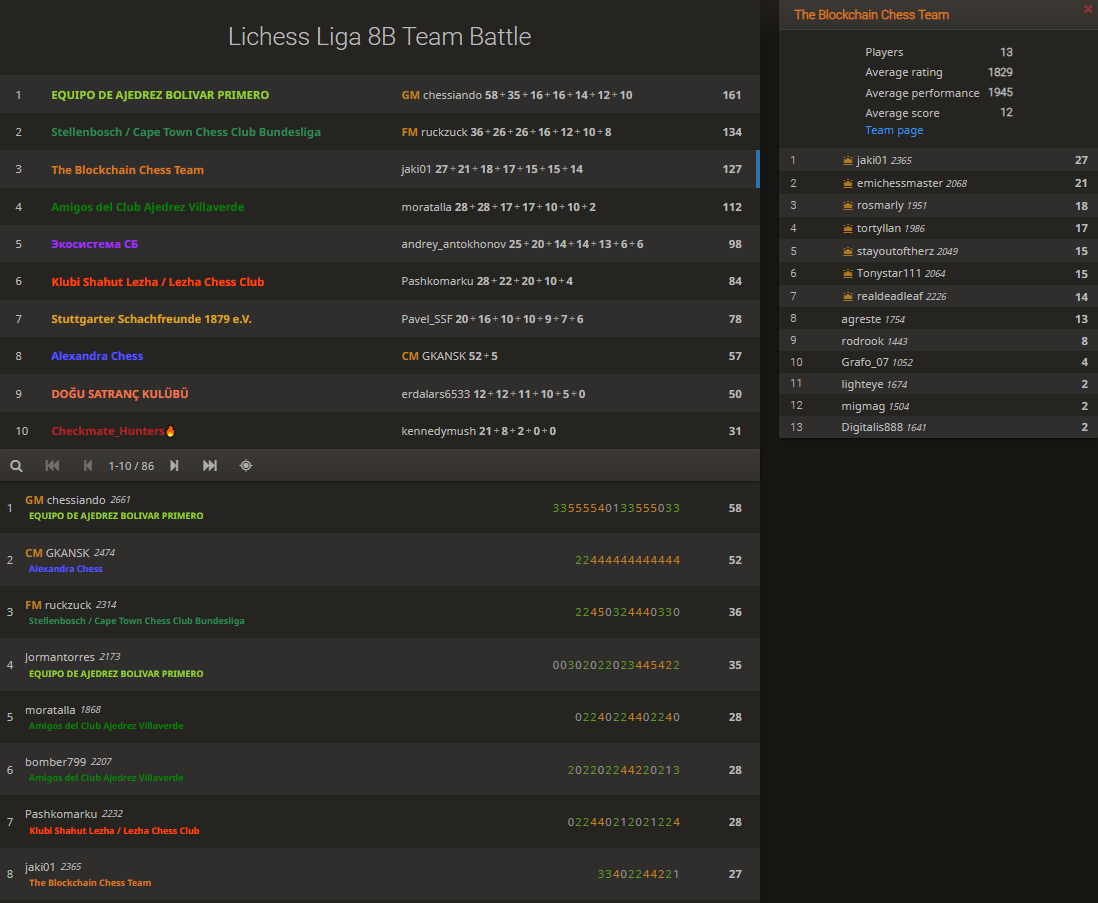This screenshot has height=903, width=1098.
Task: Click tortyllan in the team member list
Action: pyautogui.click(x=879, y=228)
